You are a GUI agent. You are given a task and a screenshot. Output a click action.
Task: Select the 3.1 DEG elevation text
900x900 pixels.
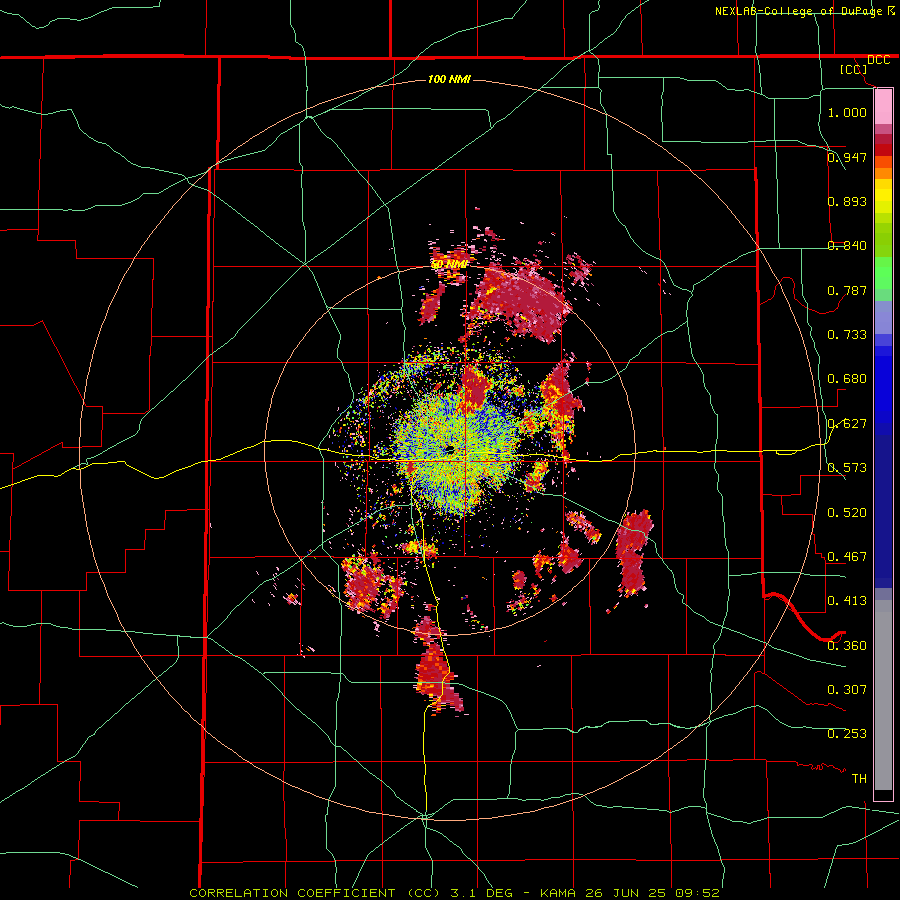tap(484, 893)
